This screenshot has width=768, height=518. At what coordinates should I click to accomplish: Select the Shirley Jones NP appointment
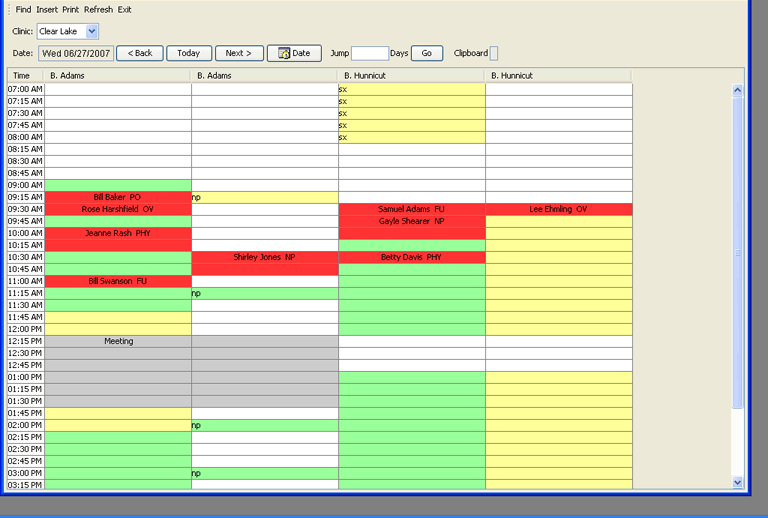264,257
